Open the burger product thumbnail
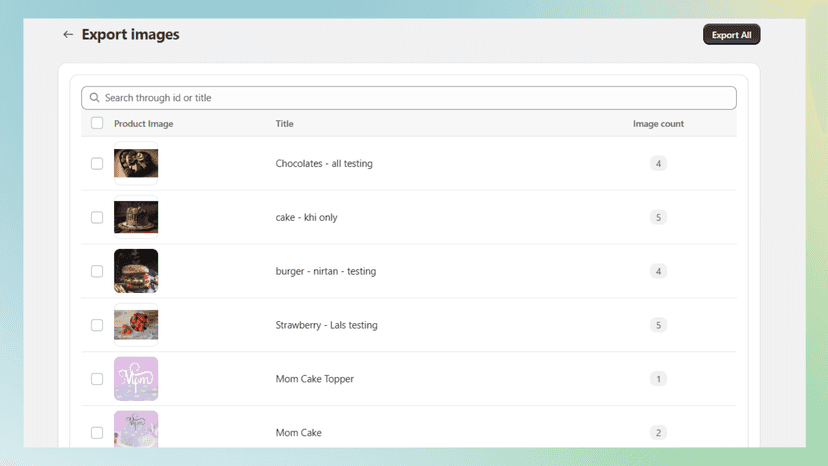The image size is (828, 466). click(136, 271)
